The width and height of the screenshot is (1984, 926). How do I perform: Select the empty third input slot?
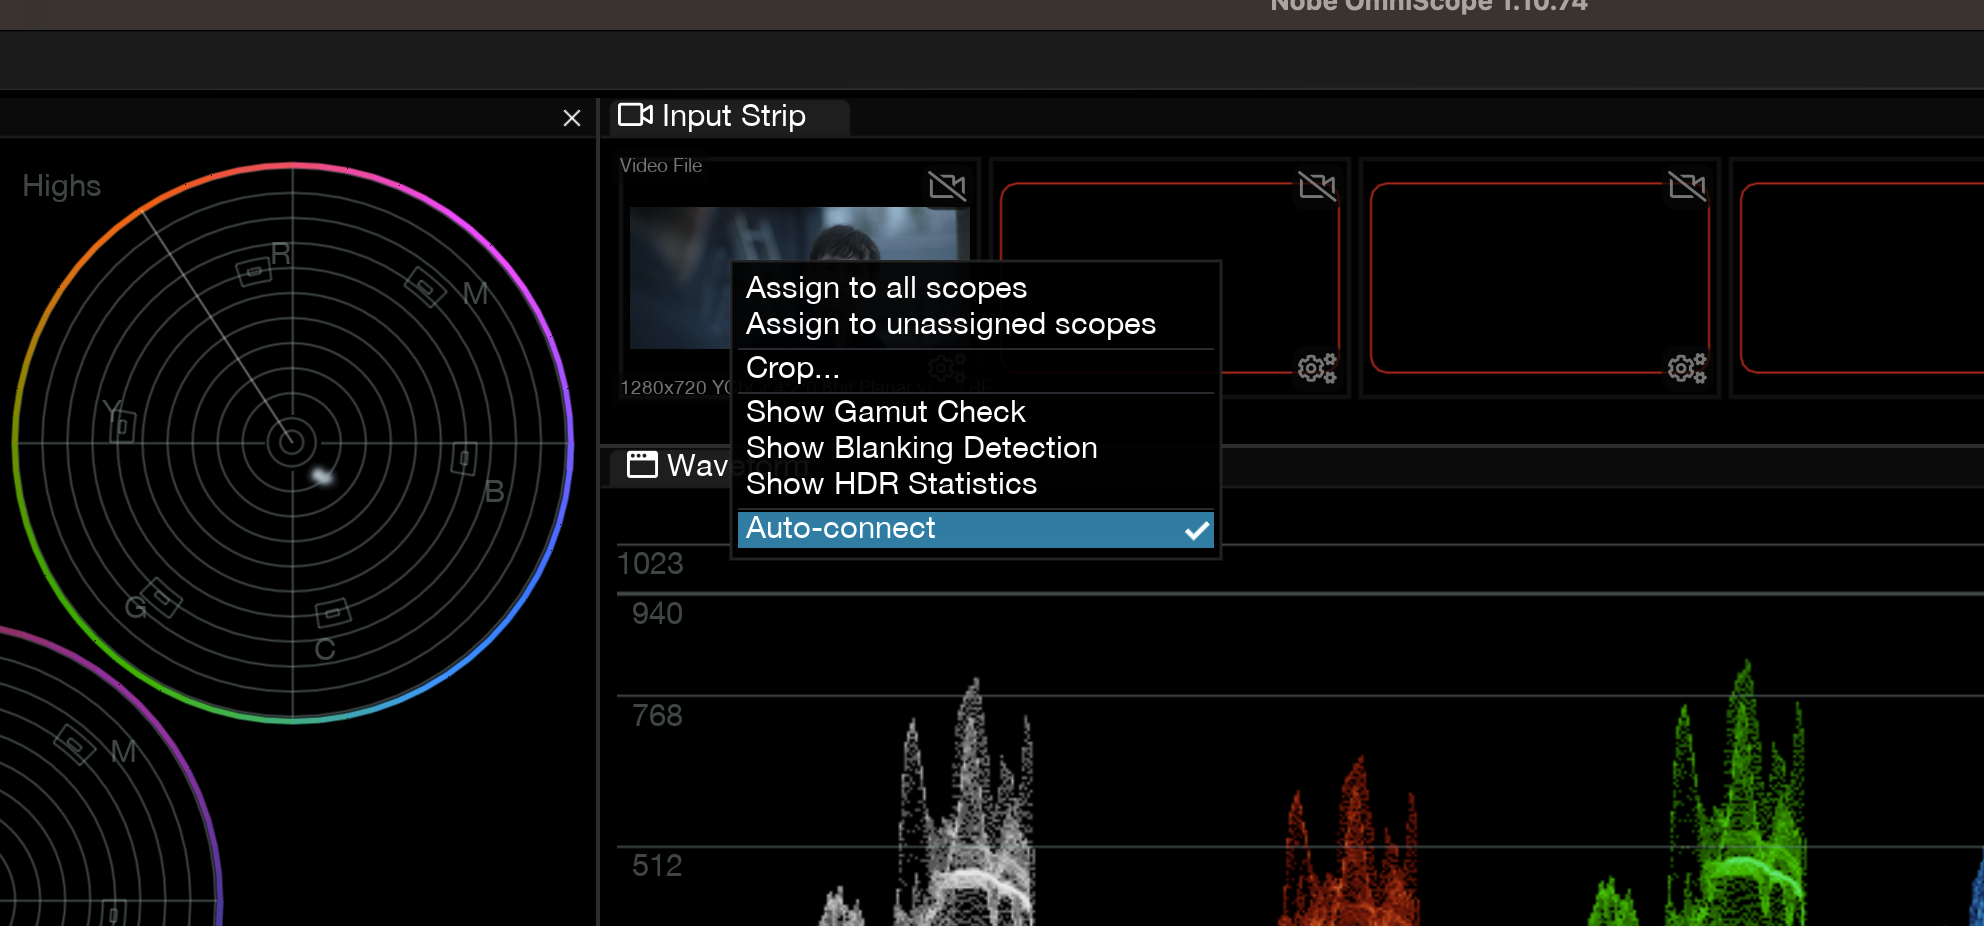(x=1540, y=278)
